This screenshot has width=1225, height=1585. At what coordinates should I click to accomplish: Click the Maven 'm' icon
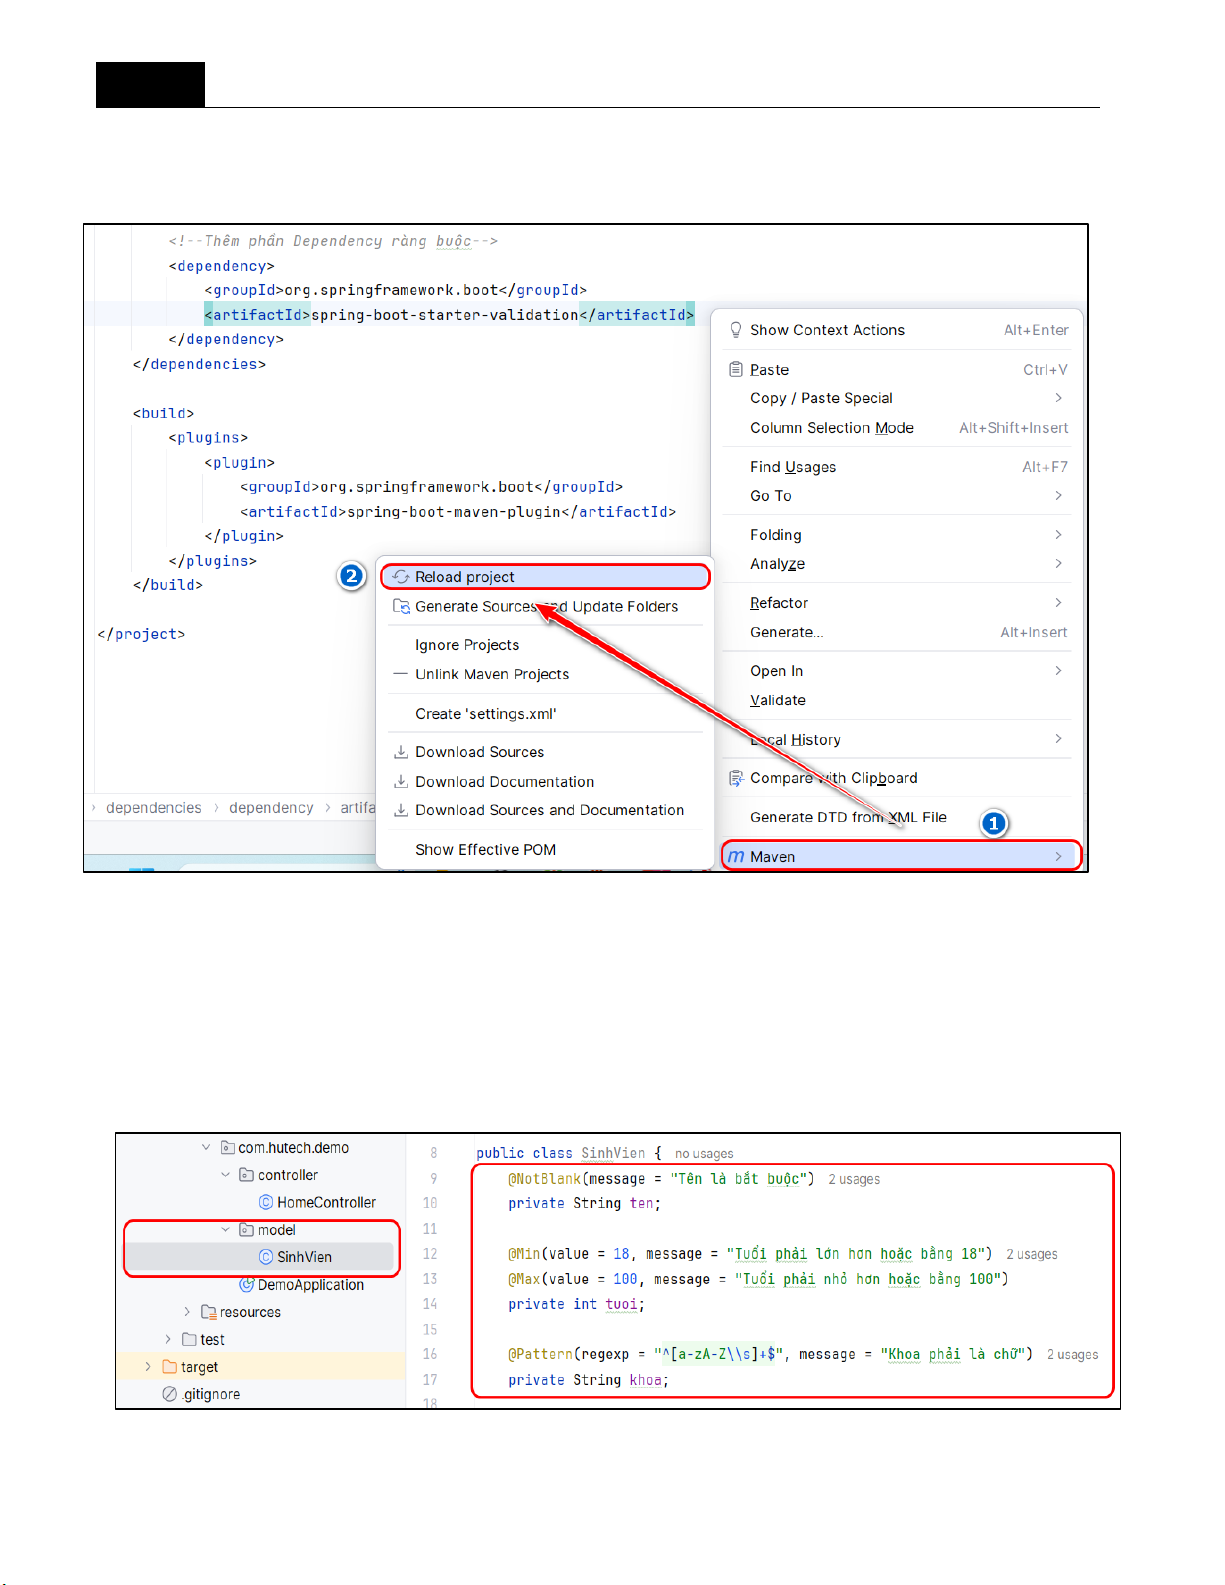[736, 857]
